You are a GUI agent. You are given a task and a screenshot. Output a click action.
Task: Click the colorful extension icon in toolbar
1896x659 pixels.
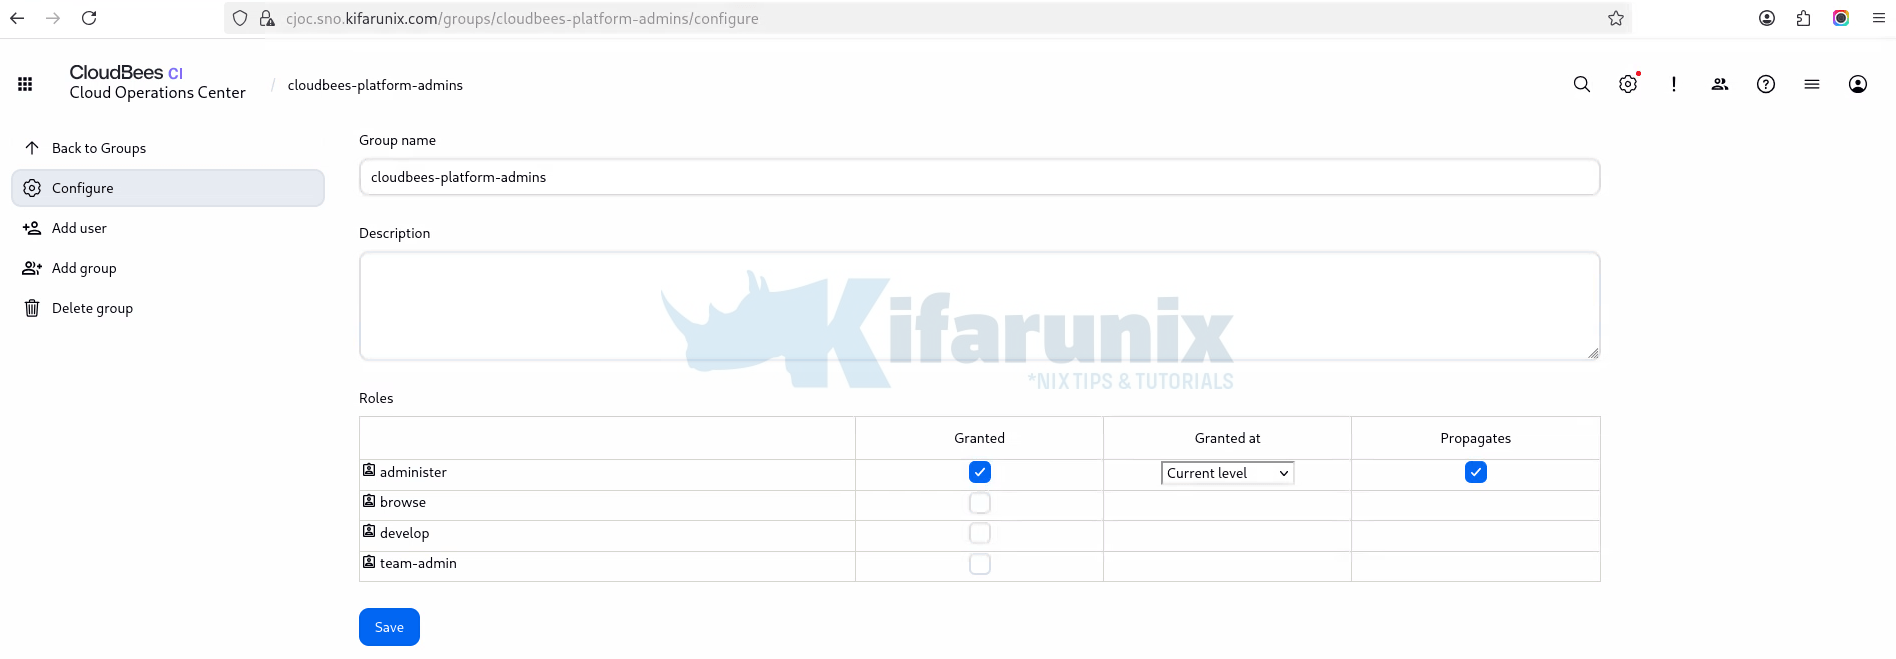(1841, 18)
